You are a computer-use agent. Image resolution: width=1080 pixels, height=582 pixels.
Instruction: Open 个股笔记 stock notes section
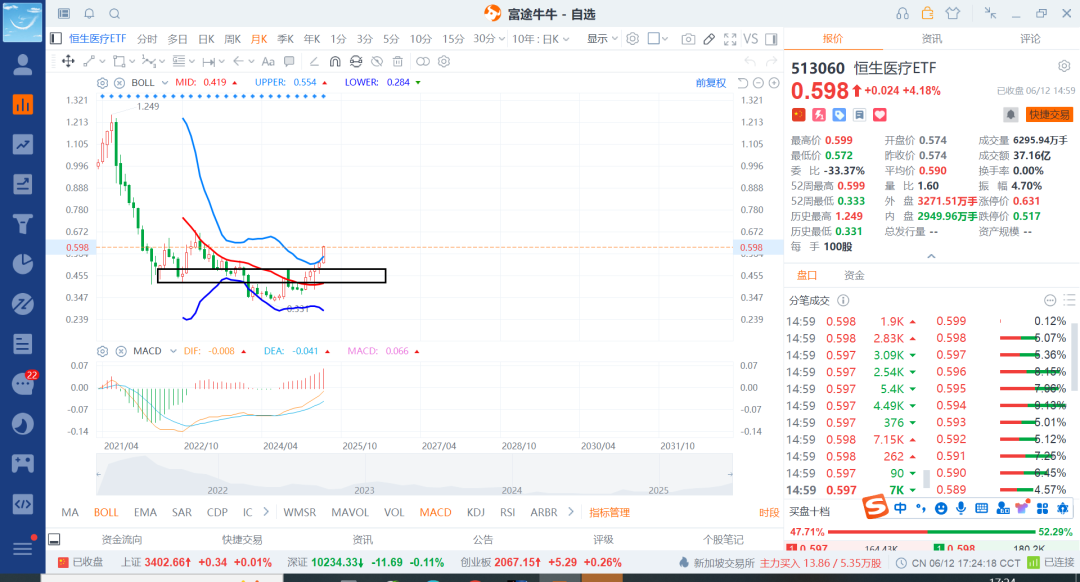pos(723,539)
